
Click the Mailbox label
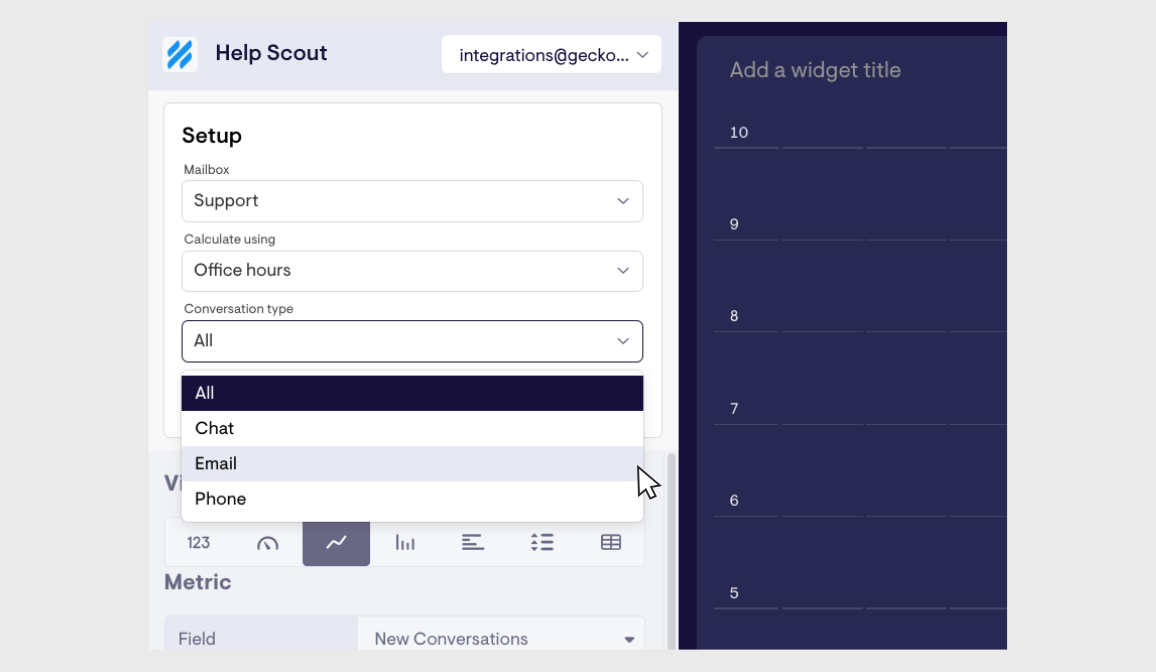coord(206,169)
